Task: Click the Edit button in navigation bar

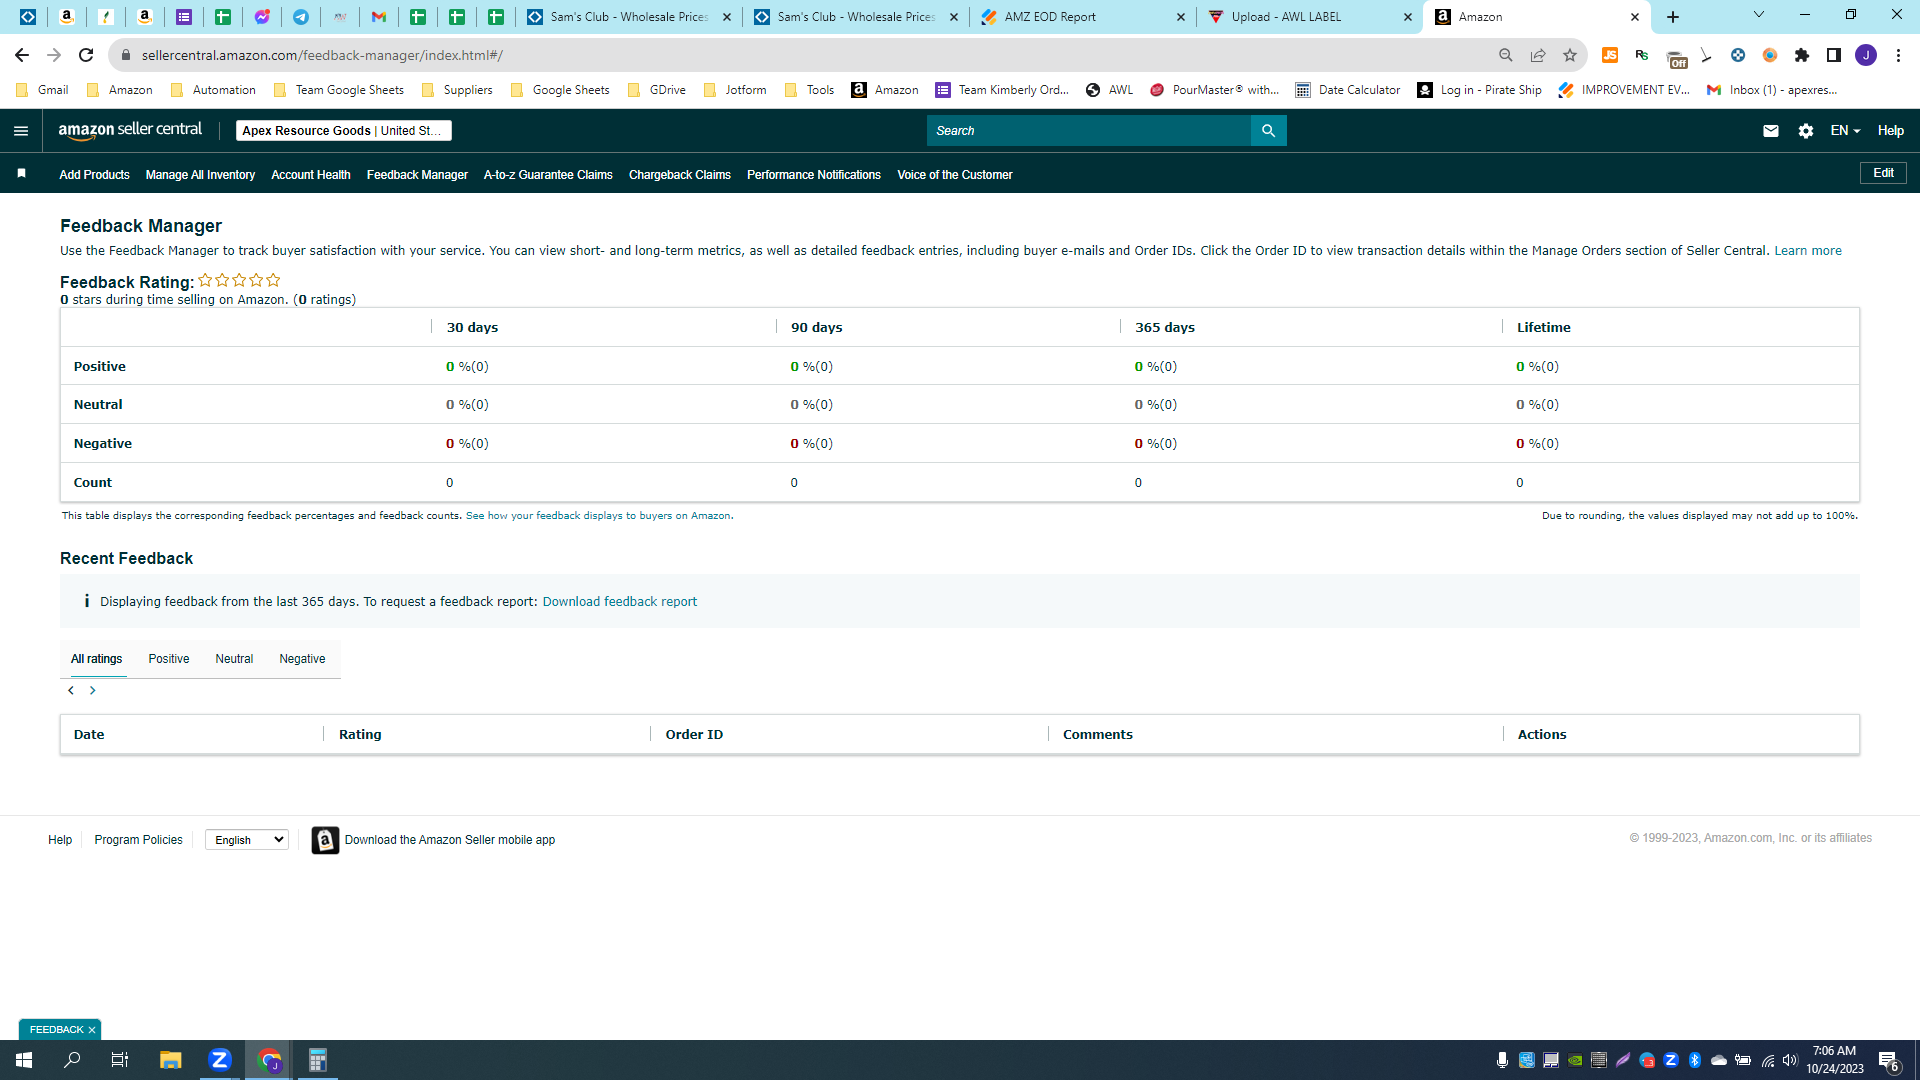Action: click(x=1883, y=173)
